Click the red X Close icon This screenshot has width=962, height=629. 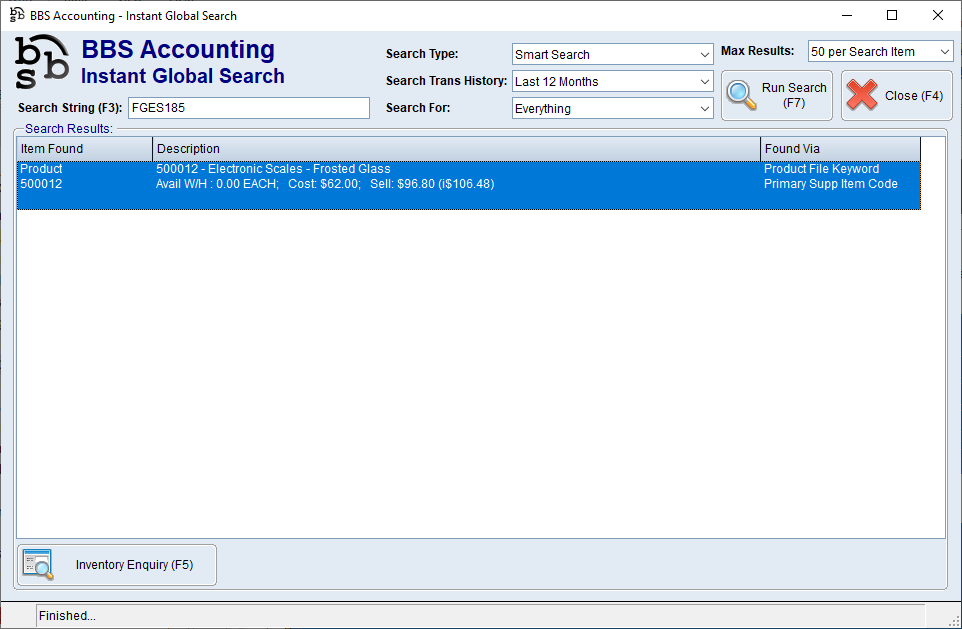[x=862, y=96]
